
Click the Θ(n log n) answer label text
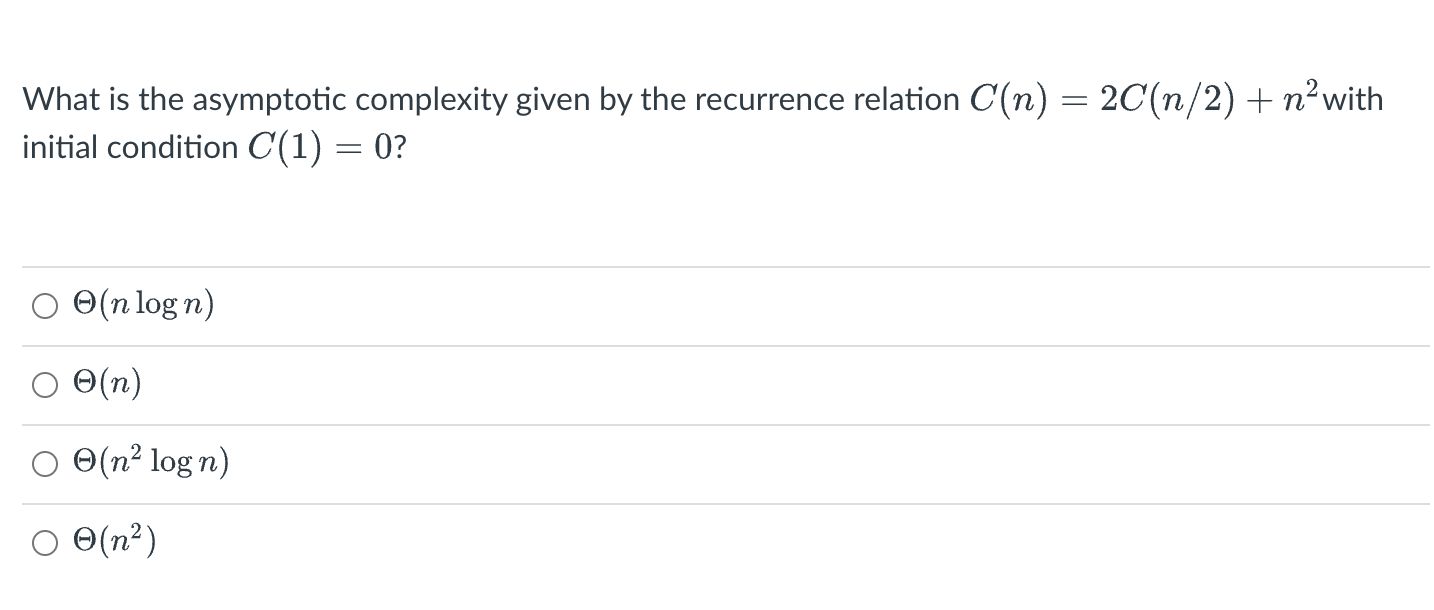point(144,305)
